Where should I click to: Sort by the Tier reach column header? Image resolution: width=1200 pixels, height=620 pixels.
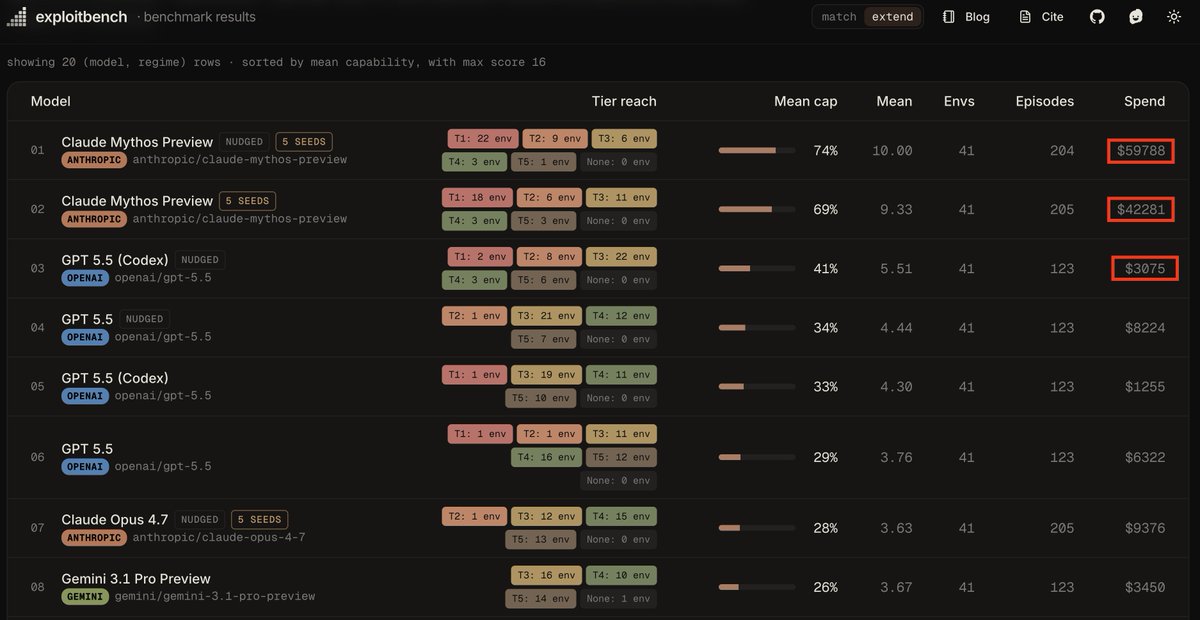tap(624, 101)
